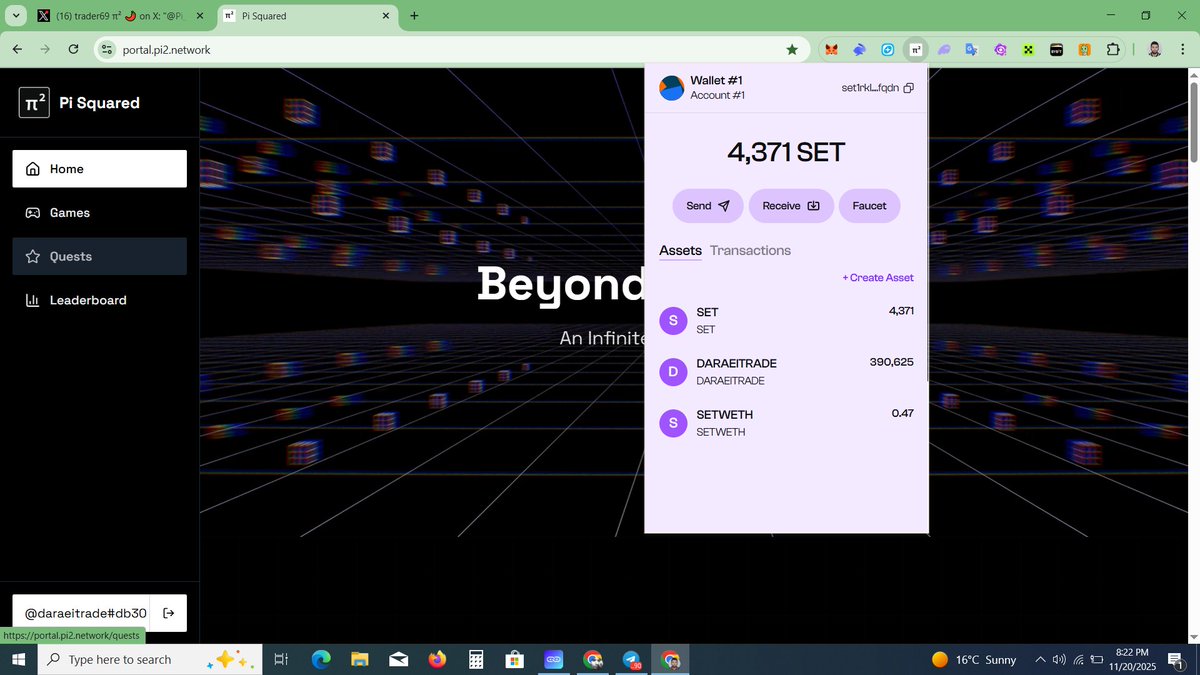The height and width of the screenshot is (675, 1200).
Task: Go to Home in sidebar
Action: 99,169
